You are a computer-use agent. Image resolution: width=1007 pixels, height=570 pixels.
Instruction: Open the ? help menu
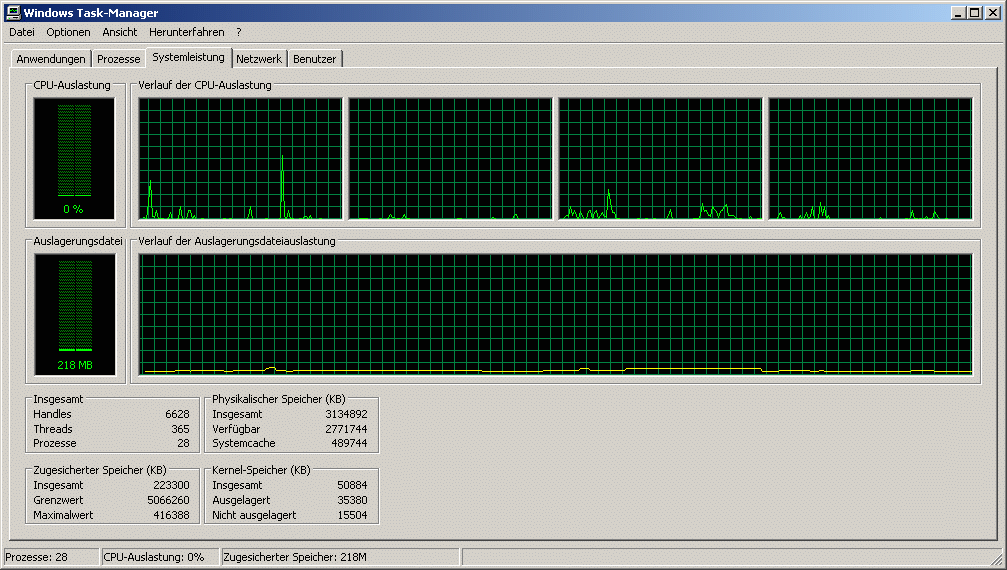(239, 32)
